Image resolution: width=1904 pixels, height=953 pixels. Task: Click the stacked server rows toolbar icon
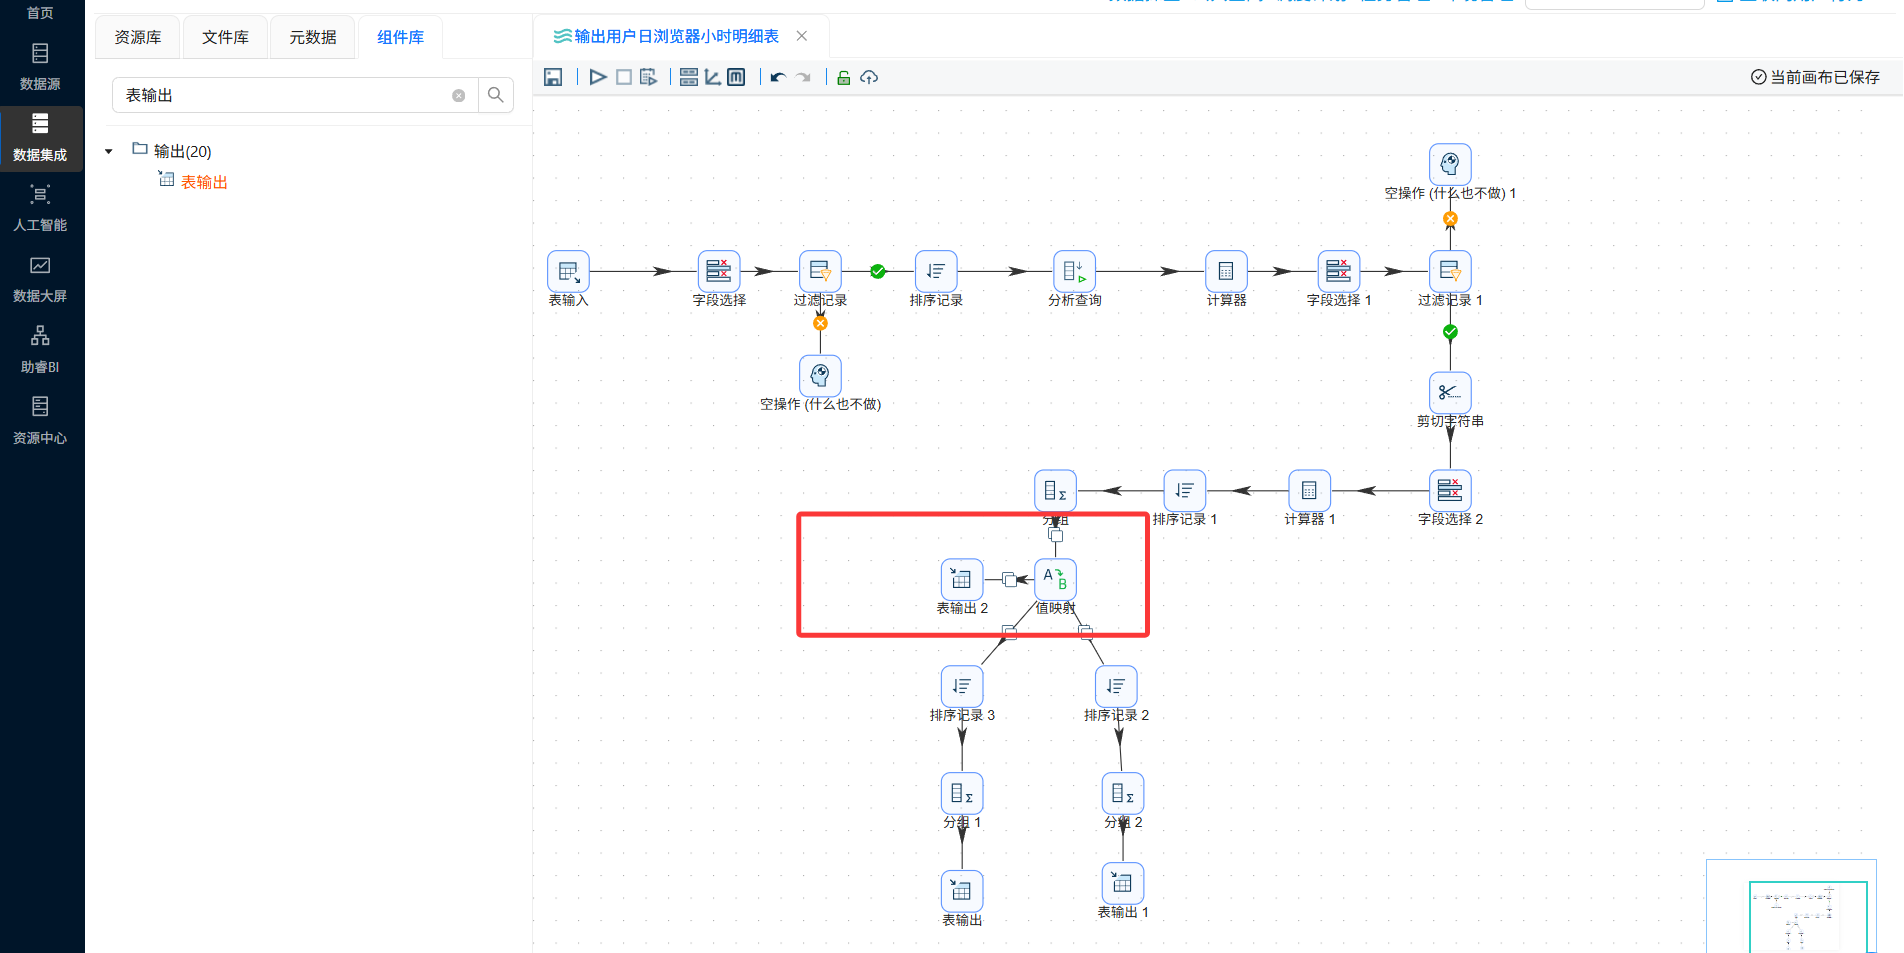tap(689, 77)
